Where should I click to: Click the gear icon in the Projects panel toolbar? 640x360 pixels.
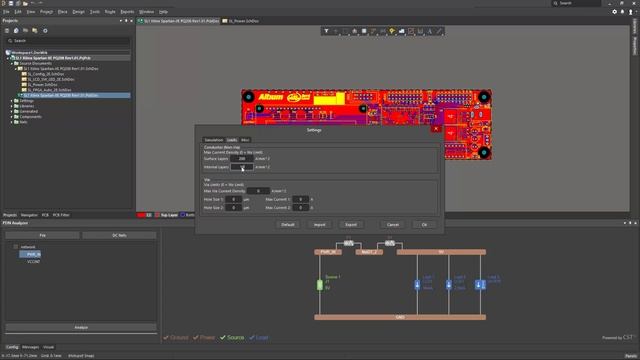coord(45,31)
